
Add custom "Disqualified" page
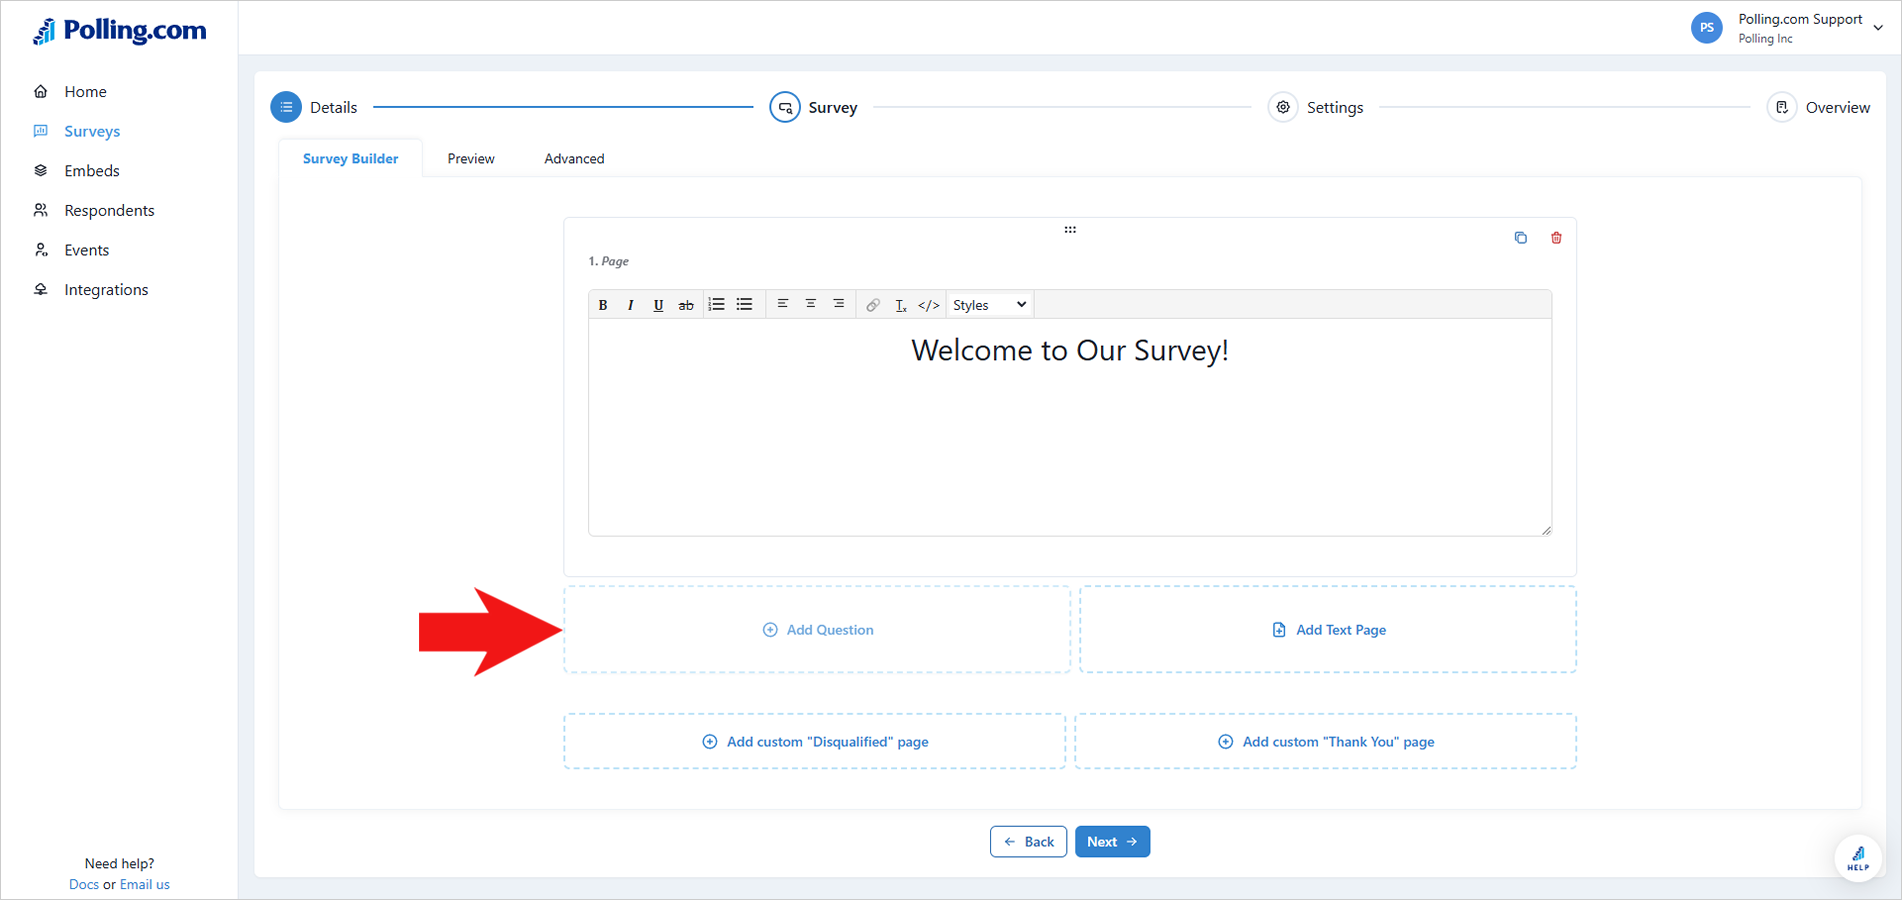[x=815, y=741]
